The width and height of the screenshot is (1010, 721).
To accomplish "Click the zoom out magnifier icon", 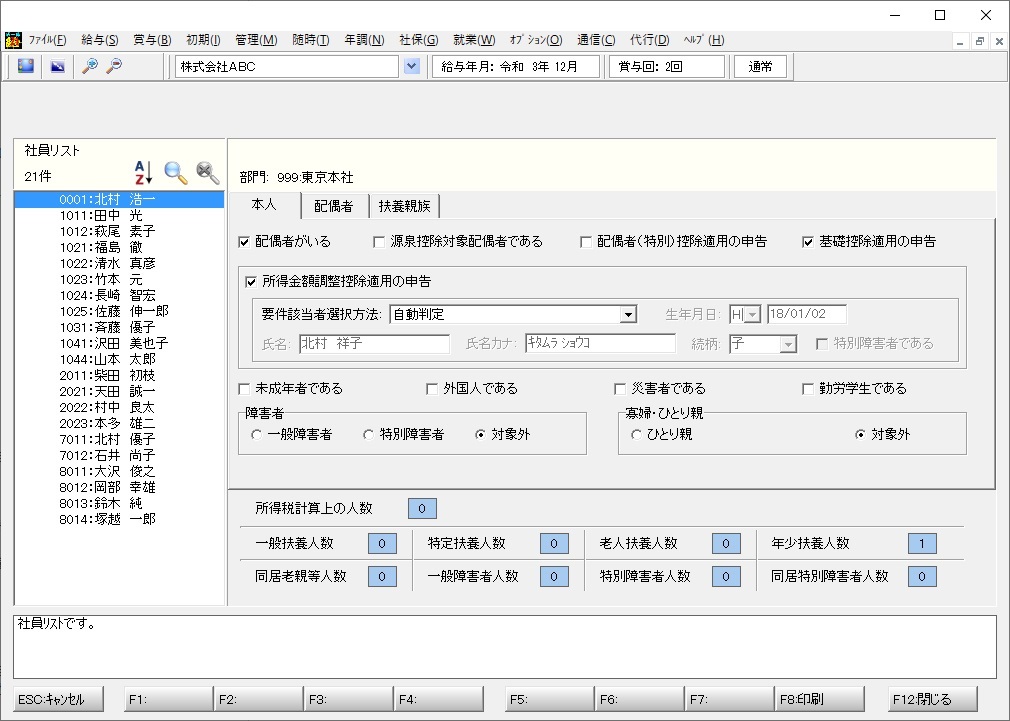I will tap(114, 66).
